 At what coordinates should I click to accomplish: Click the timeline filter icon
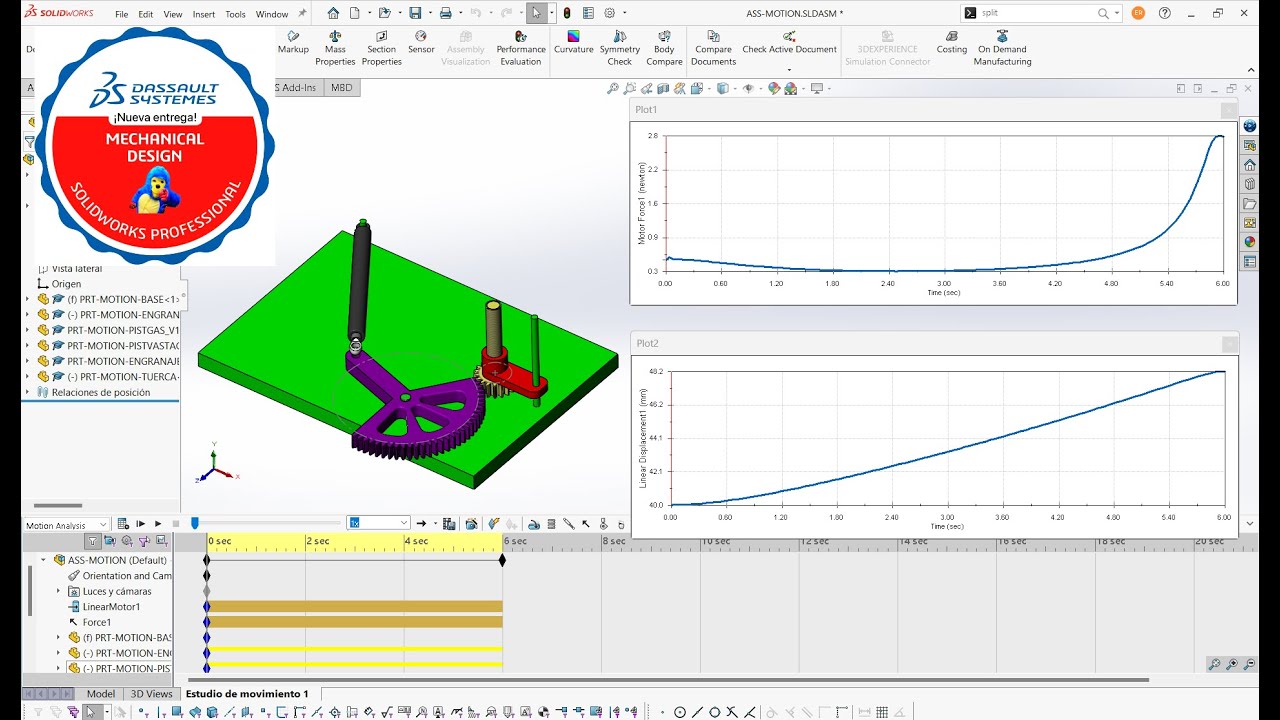[93, 541]
